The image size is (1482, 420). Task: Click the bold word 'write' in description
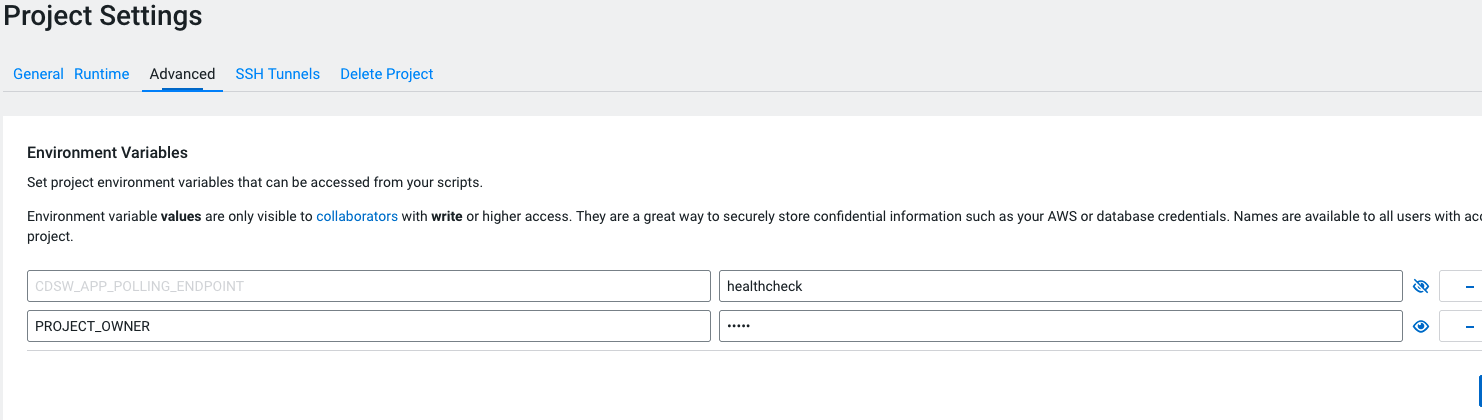click(x=446, y=216)
